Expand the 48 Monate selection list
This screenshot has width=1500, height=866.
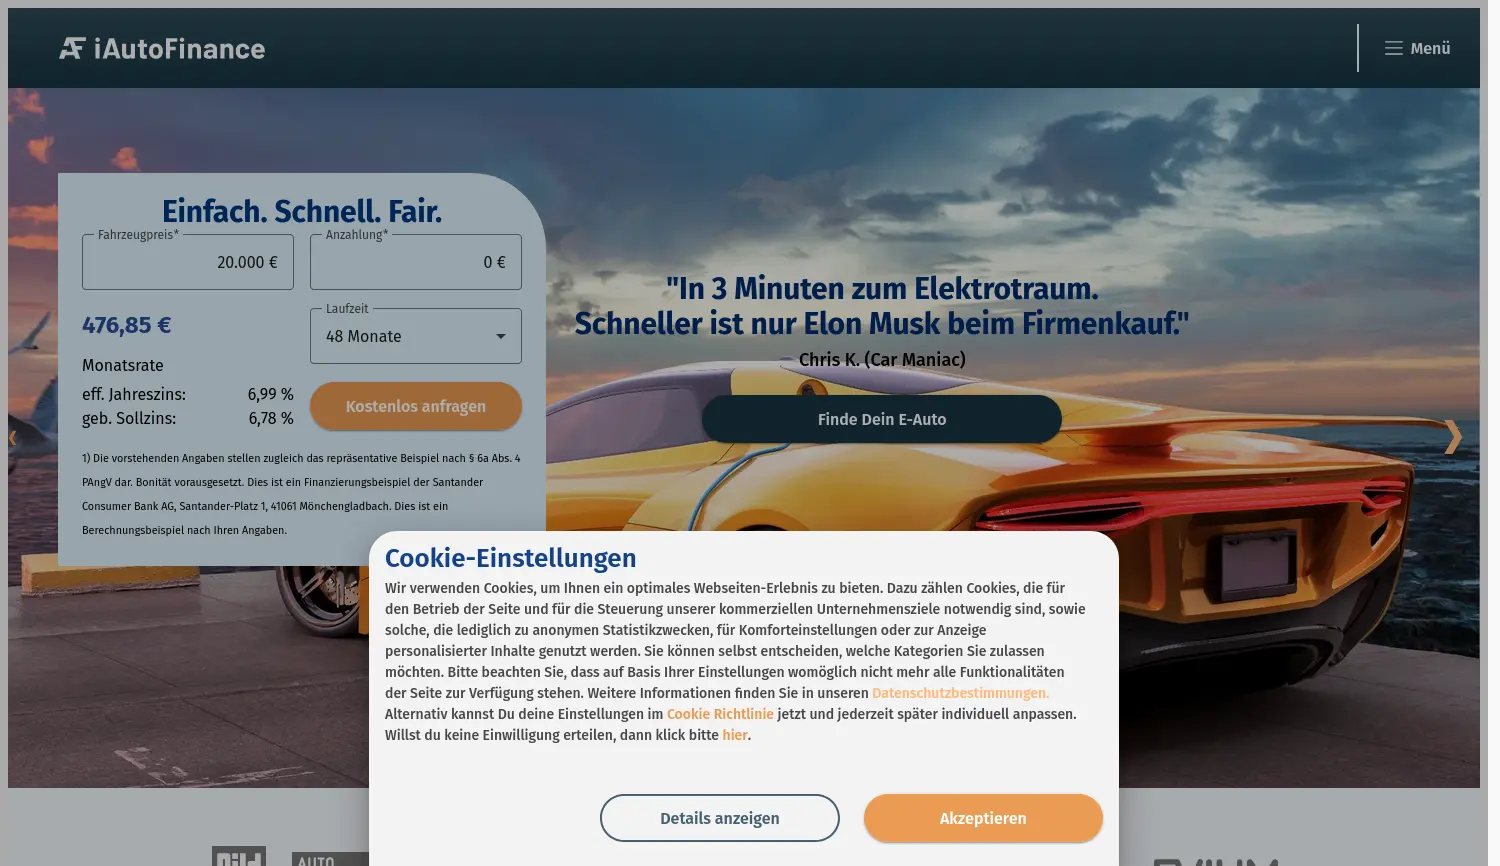pos(415,335)
